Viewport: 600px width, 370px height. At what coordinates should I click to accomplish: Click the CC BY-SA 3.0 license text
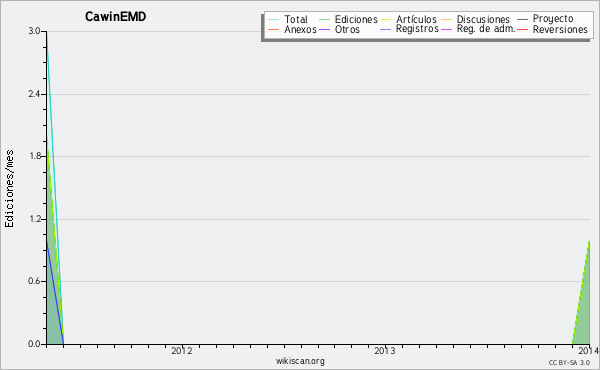point(569,362)
